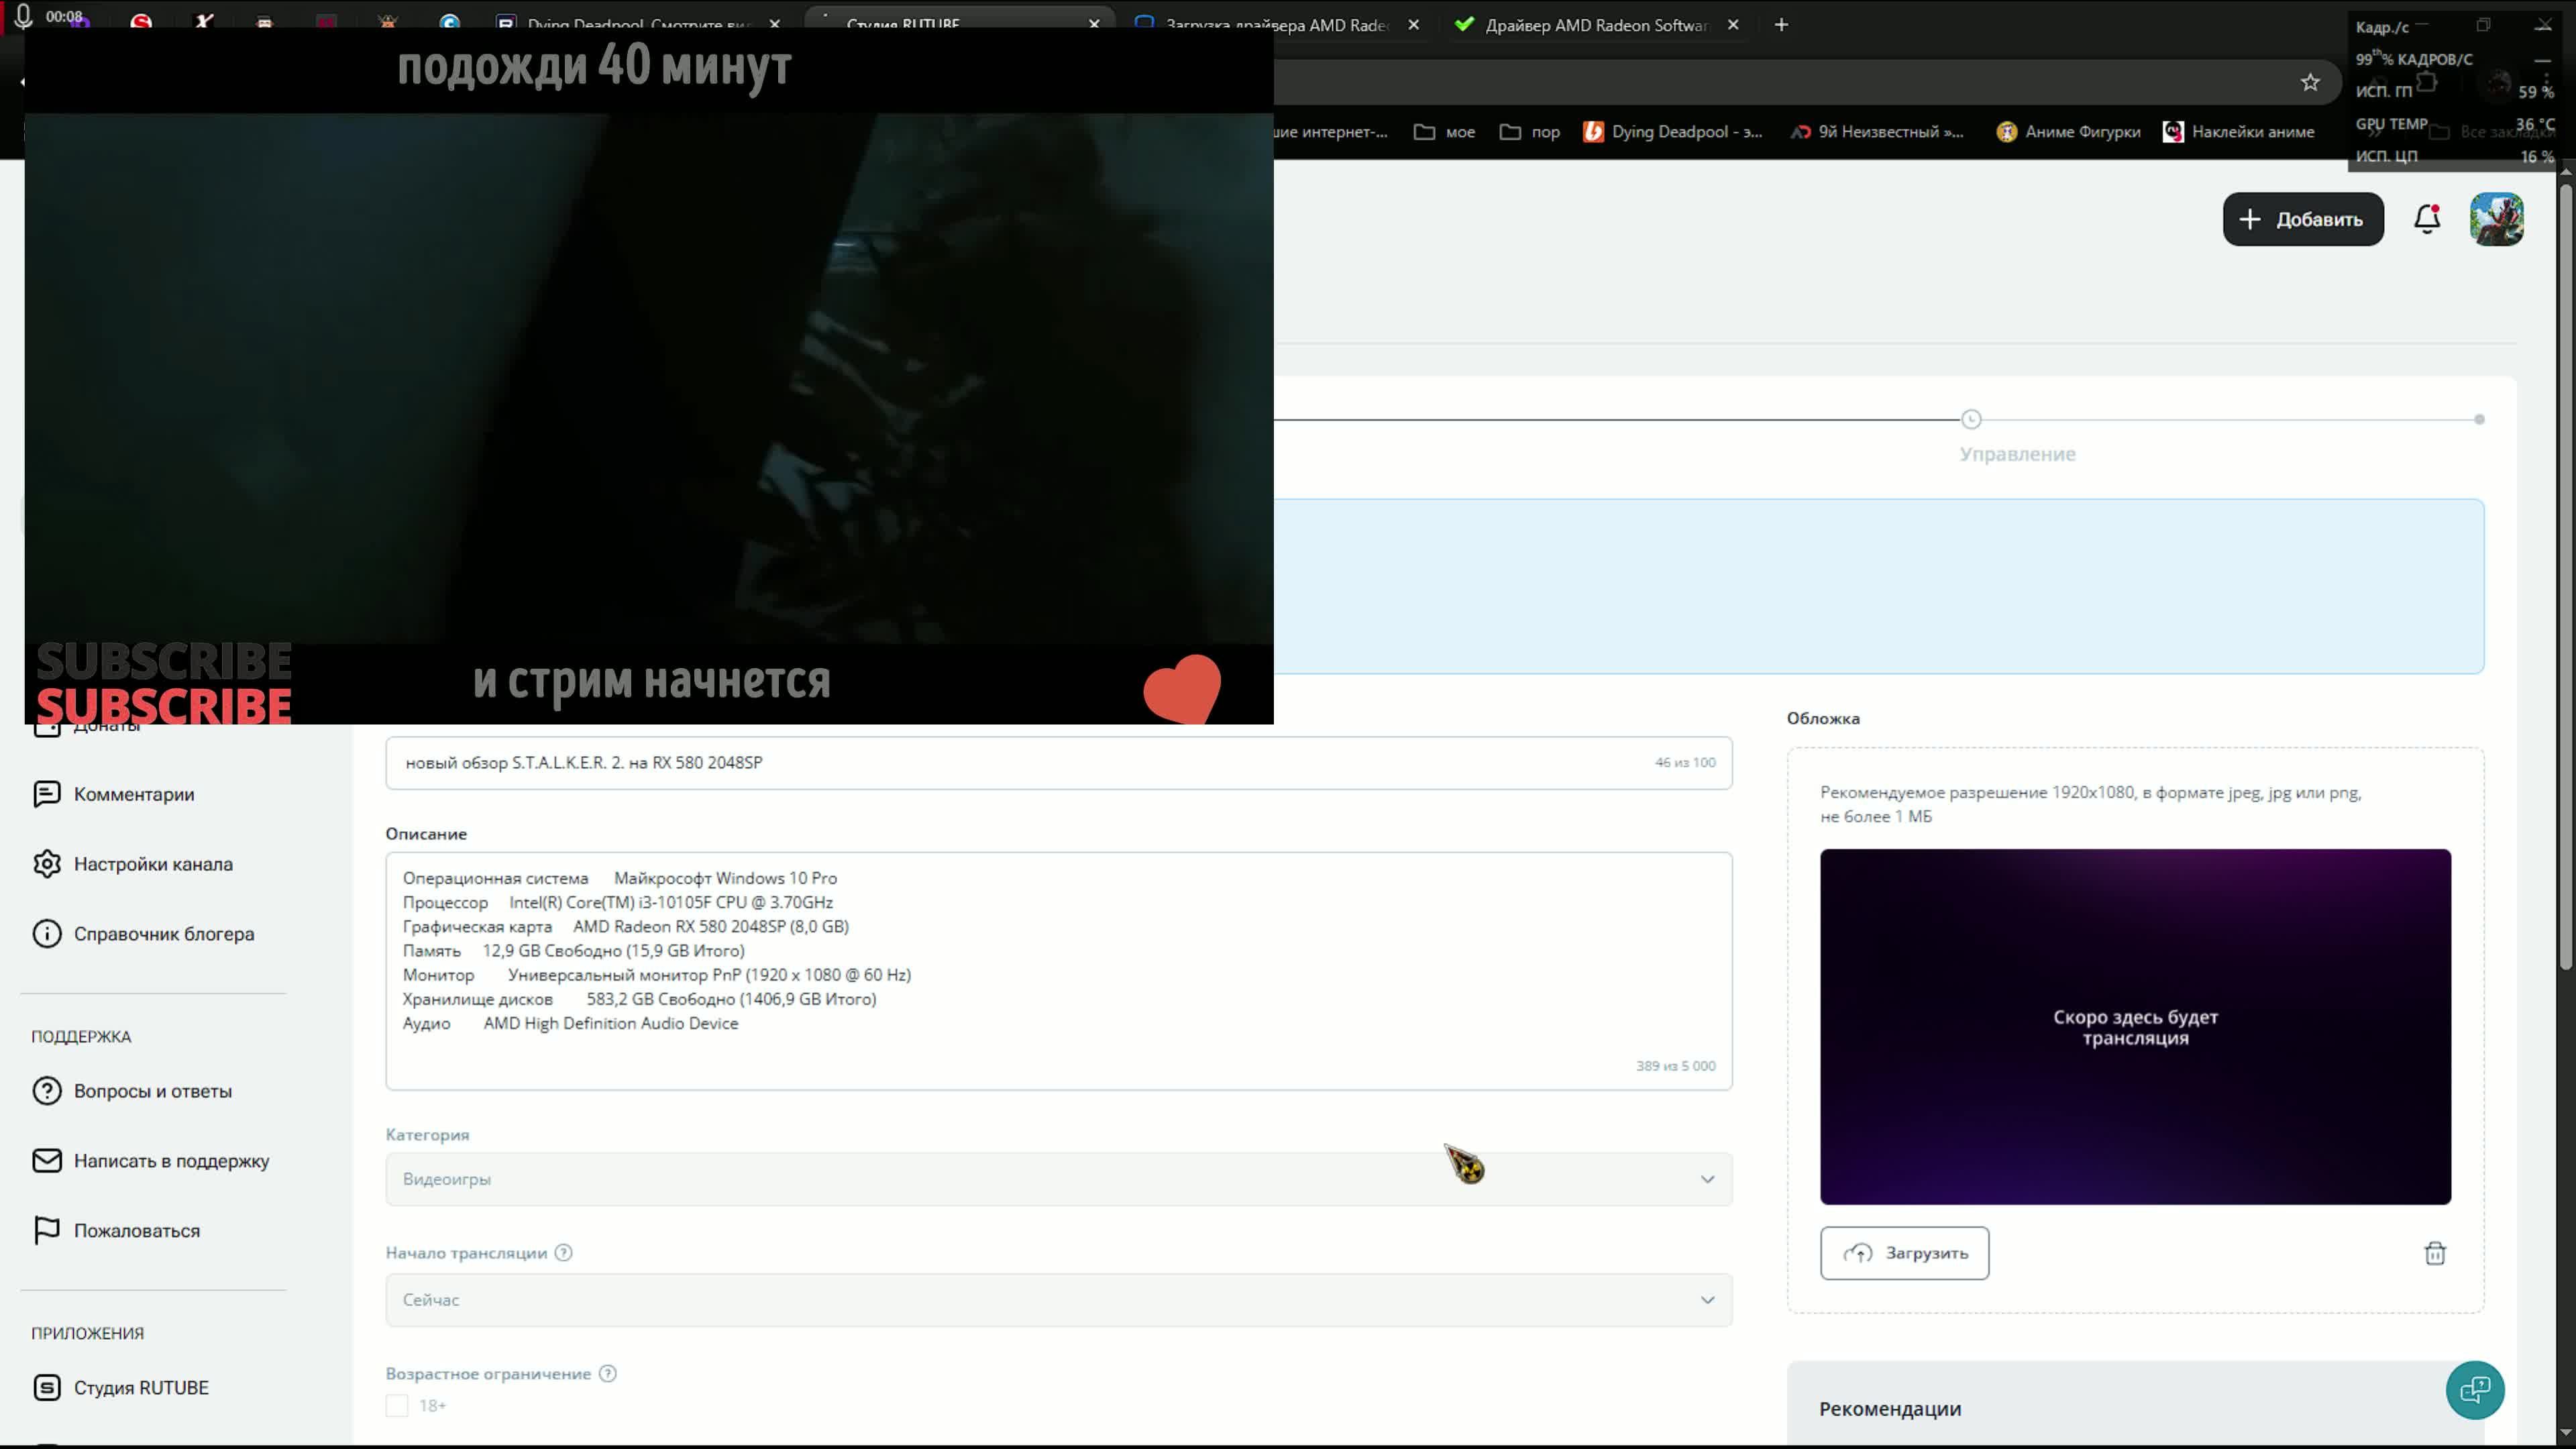Click the Написать в поддержку envelope icon
This screenshot has width=2576, height=1449.
(47, 1161)
